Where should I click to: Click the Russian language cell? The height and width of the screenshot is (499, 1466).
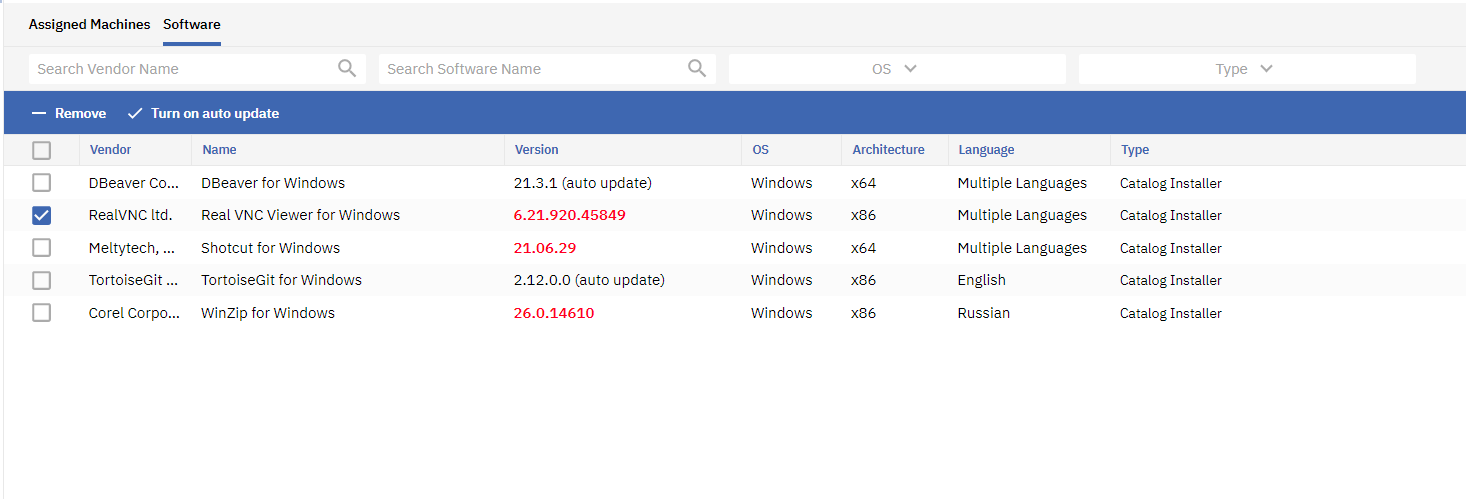(983, 313)
